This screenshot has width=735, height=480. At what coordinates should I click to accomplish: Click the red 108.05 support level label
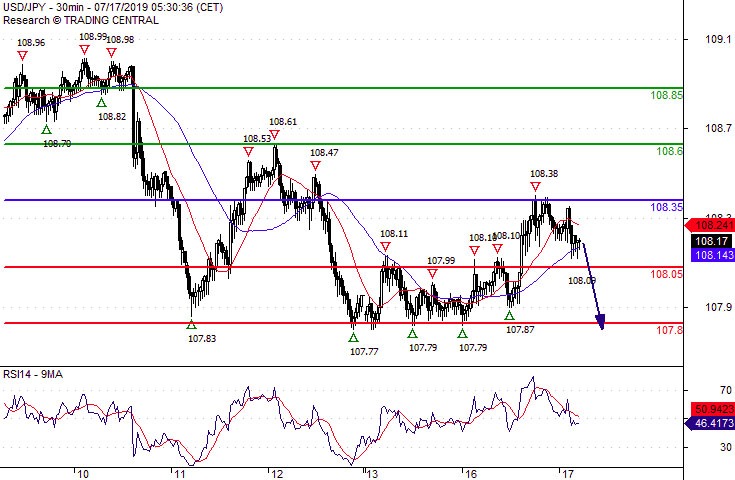(x=666, y=274)
